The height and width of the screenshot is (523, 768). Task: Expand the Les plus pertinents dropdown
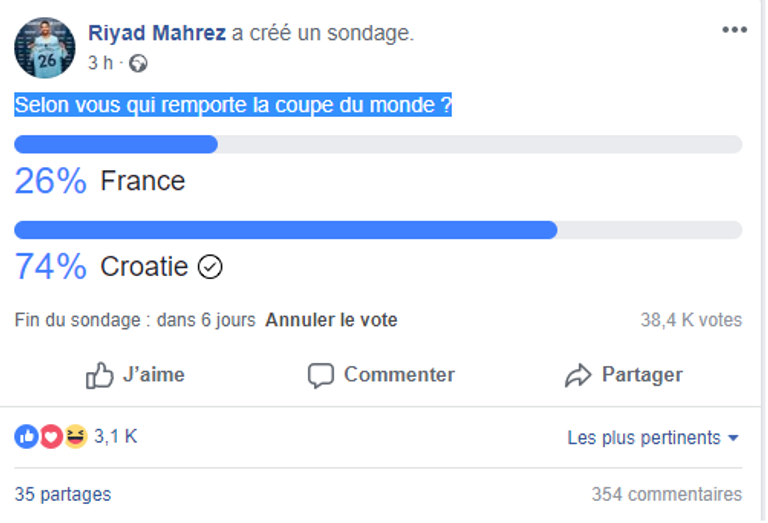pos(643,438)
